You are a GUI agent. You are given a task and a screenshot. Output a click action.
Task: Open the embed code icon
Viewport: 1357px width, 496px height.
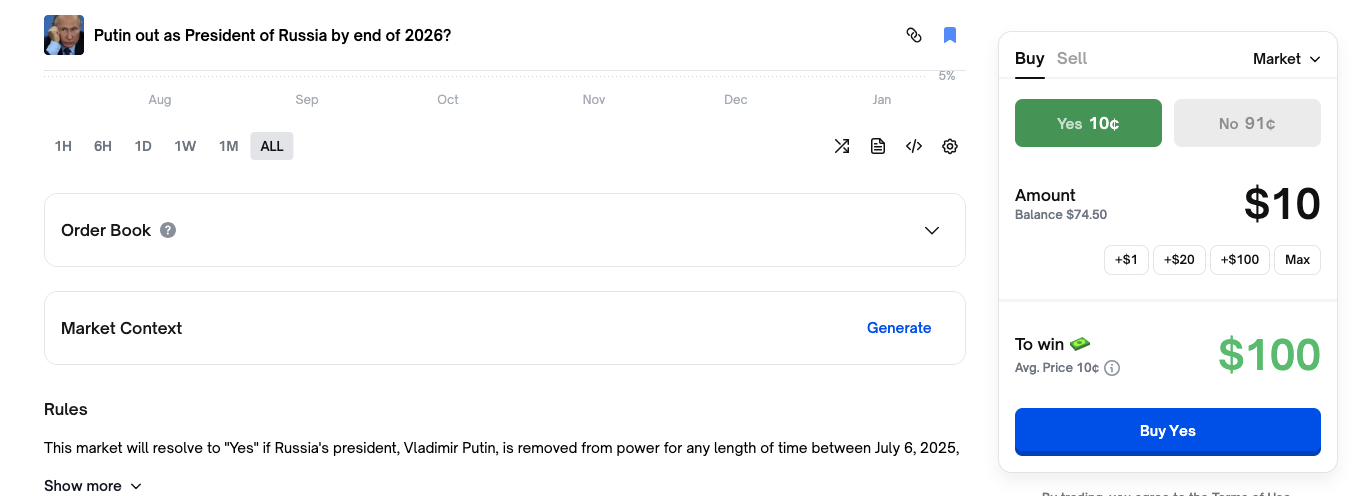click(x=914, y=146)
